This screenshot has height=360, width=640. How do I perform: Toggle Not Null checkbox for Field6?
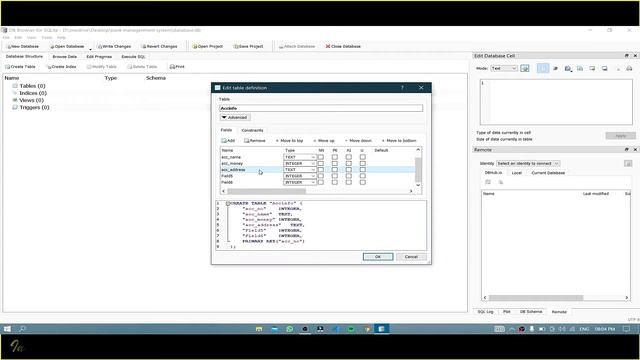click(x=321, y=182)
